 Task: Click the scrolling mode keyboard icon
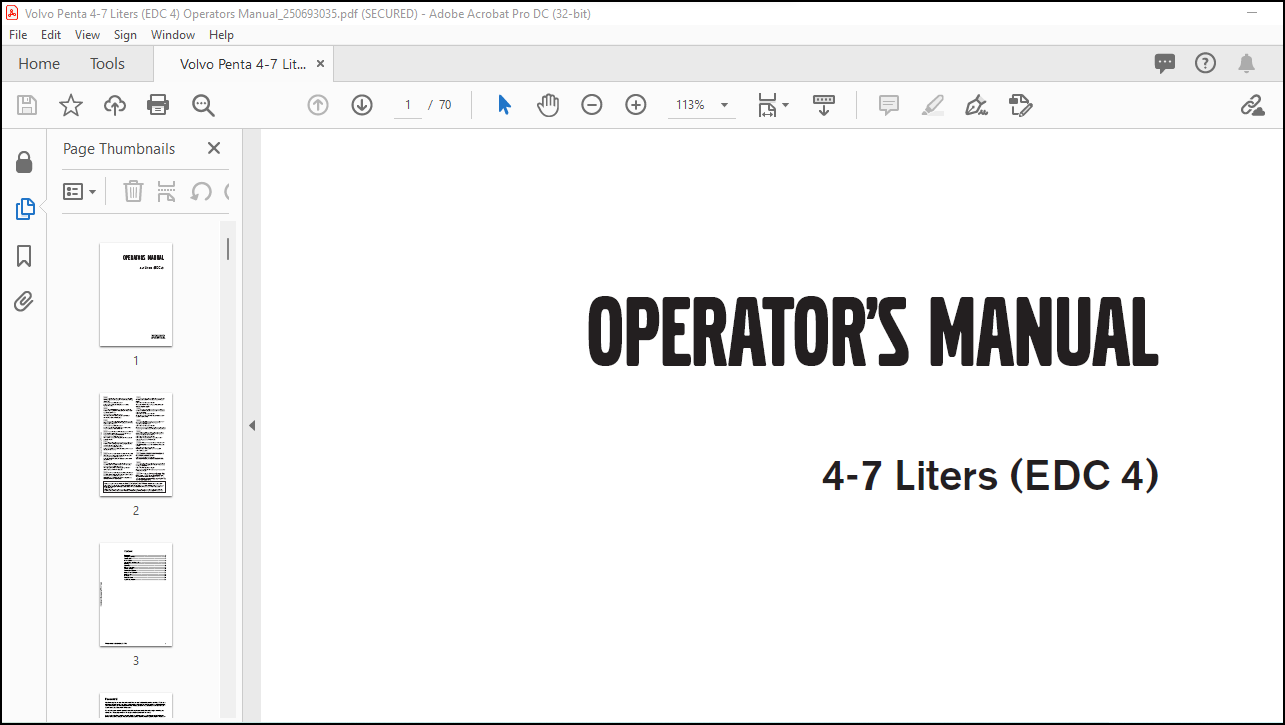coord(824,105)
